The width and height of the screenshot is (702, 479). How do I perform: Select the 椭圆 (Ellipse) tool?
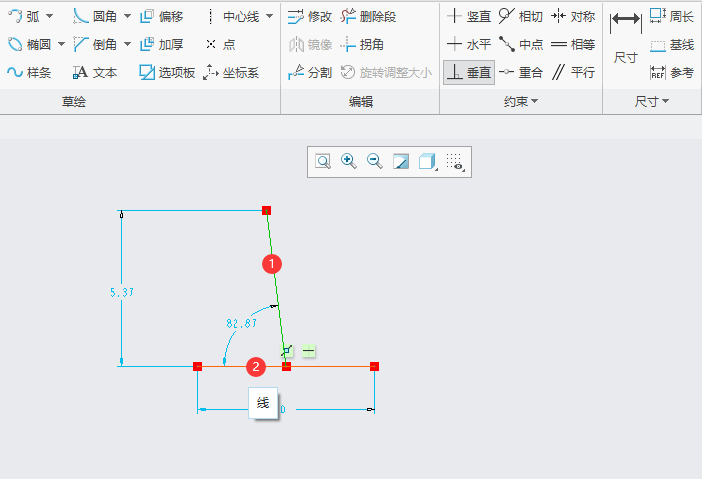click(x=30, y=44)
